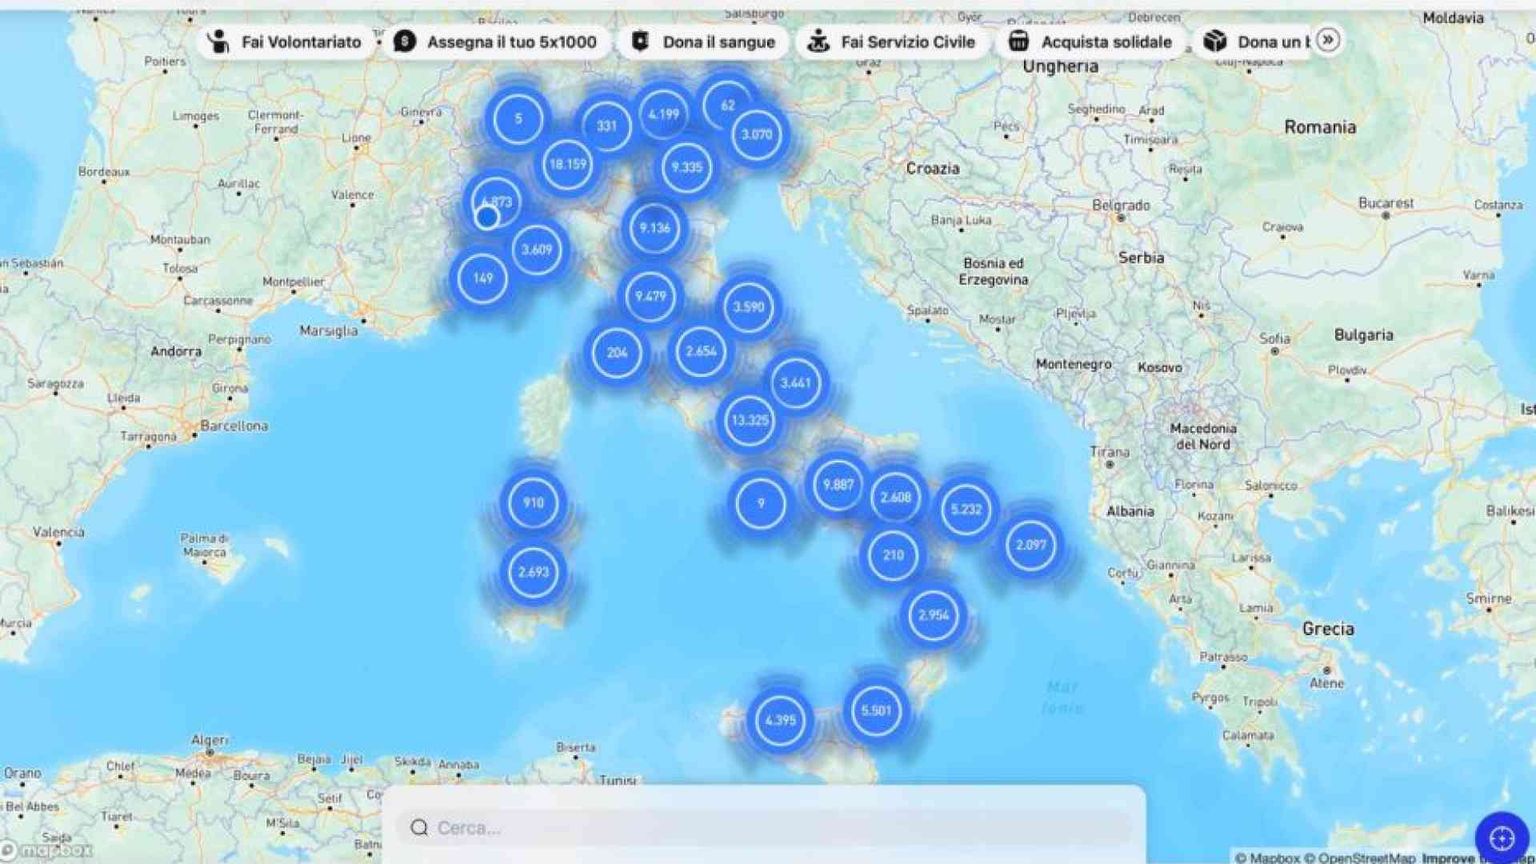
Task: Click the 13.325 cluster marker near Rome
Action: click(x=748, y=421)
